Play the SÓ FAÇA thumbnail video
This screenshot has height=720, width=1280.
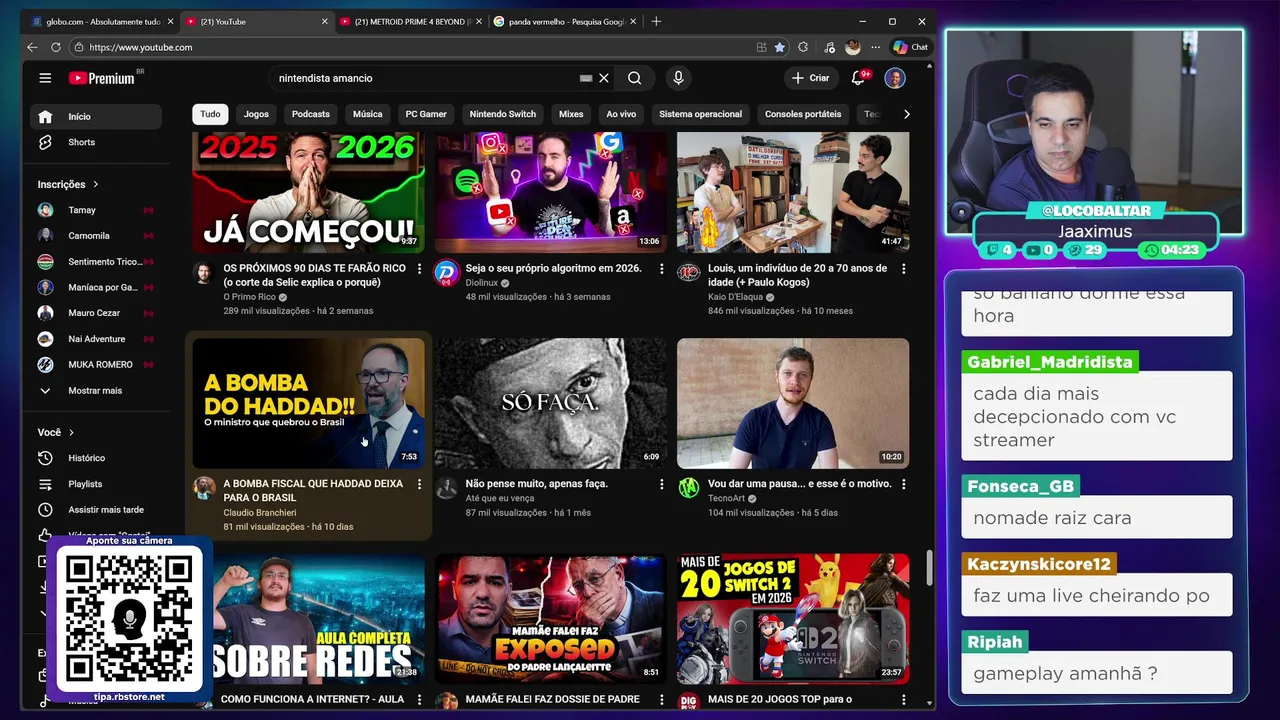point(550,403)
